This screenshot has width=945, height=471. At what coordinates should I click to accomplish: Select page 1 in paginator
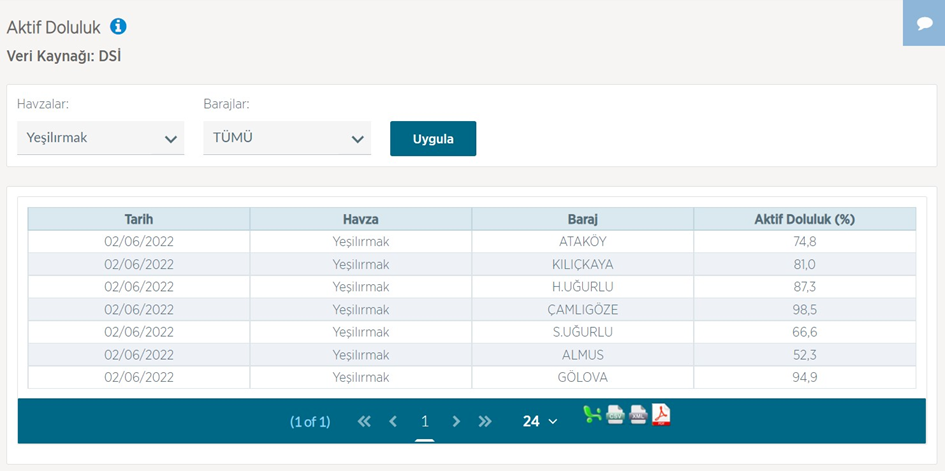[425, 422]
